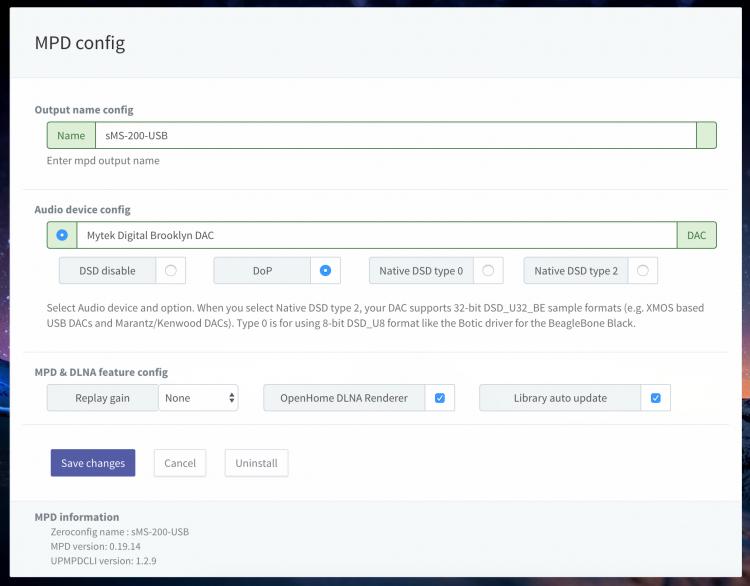The height and width of the screenshot is (586, 750).
Task: Select the DSD disable radio option
Action: point(171,270)
